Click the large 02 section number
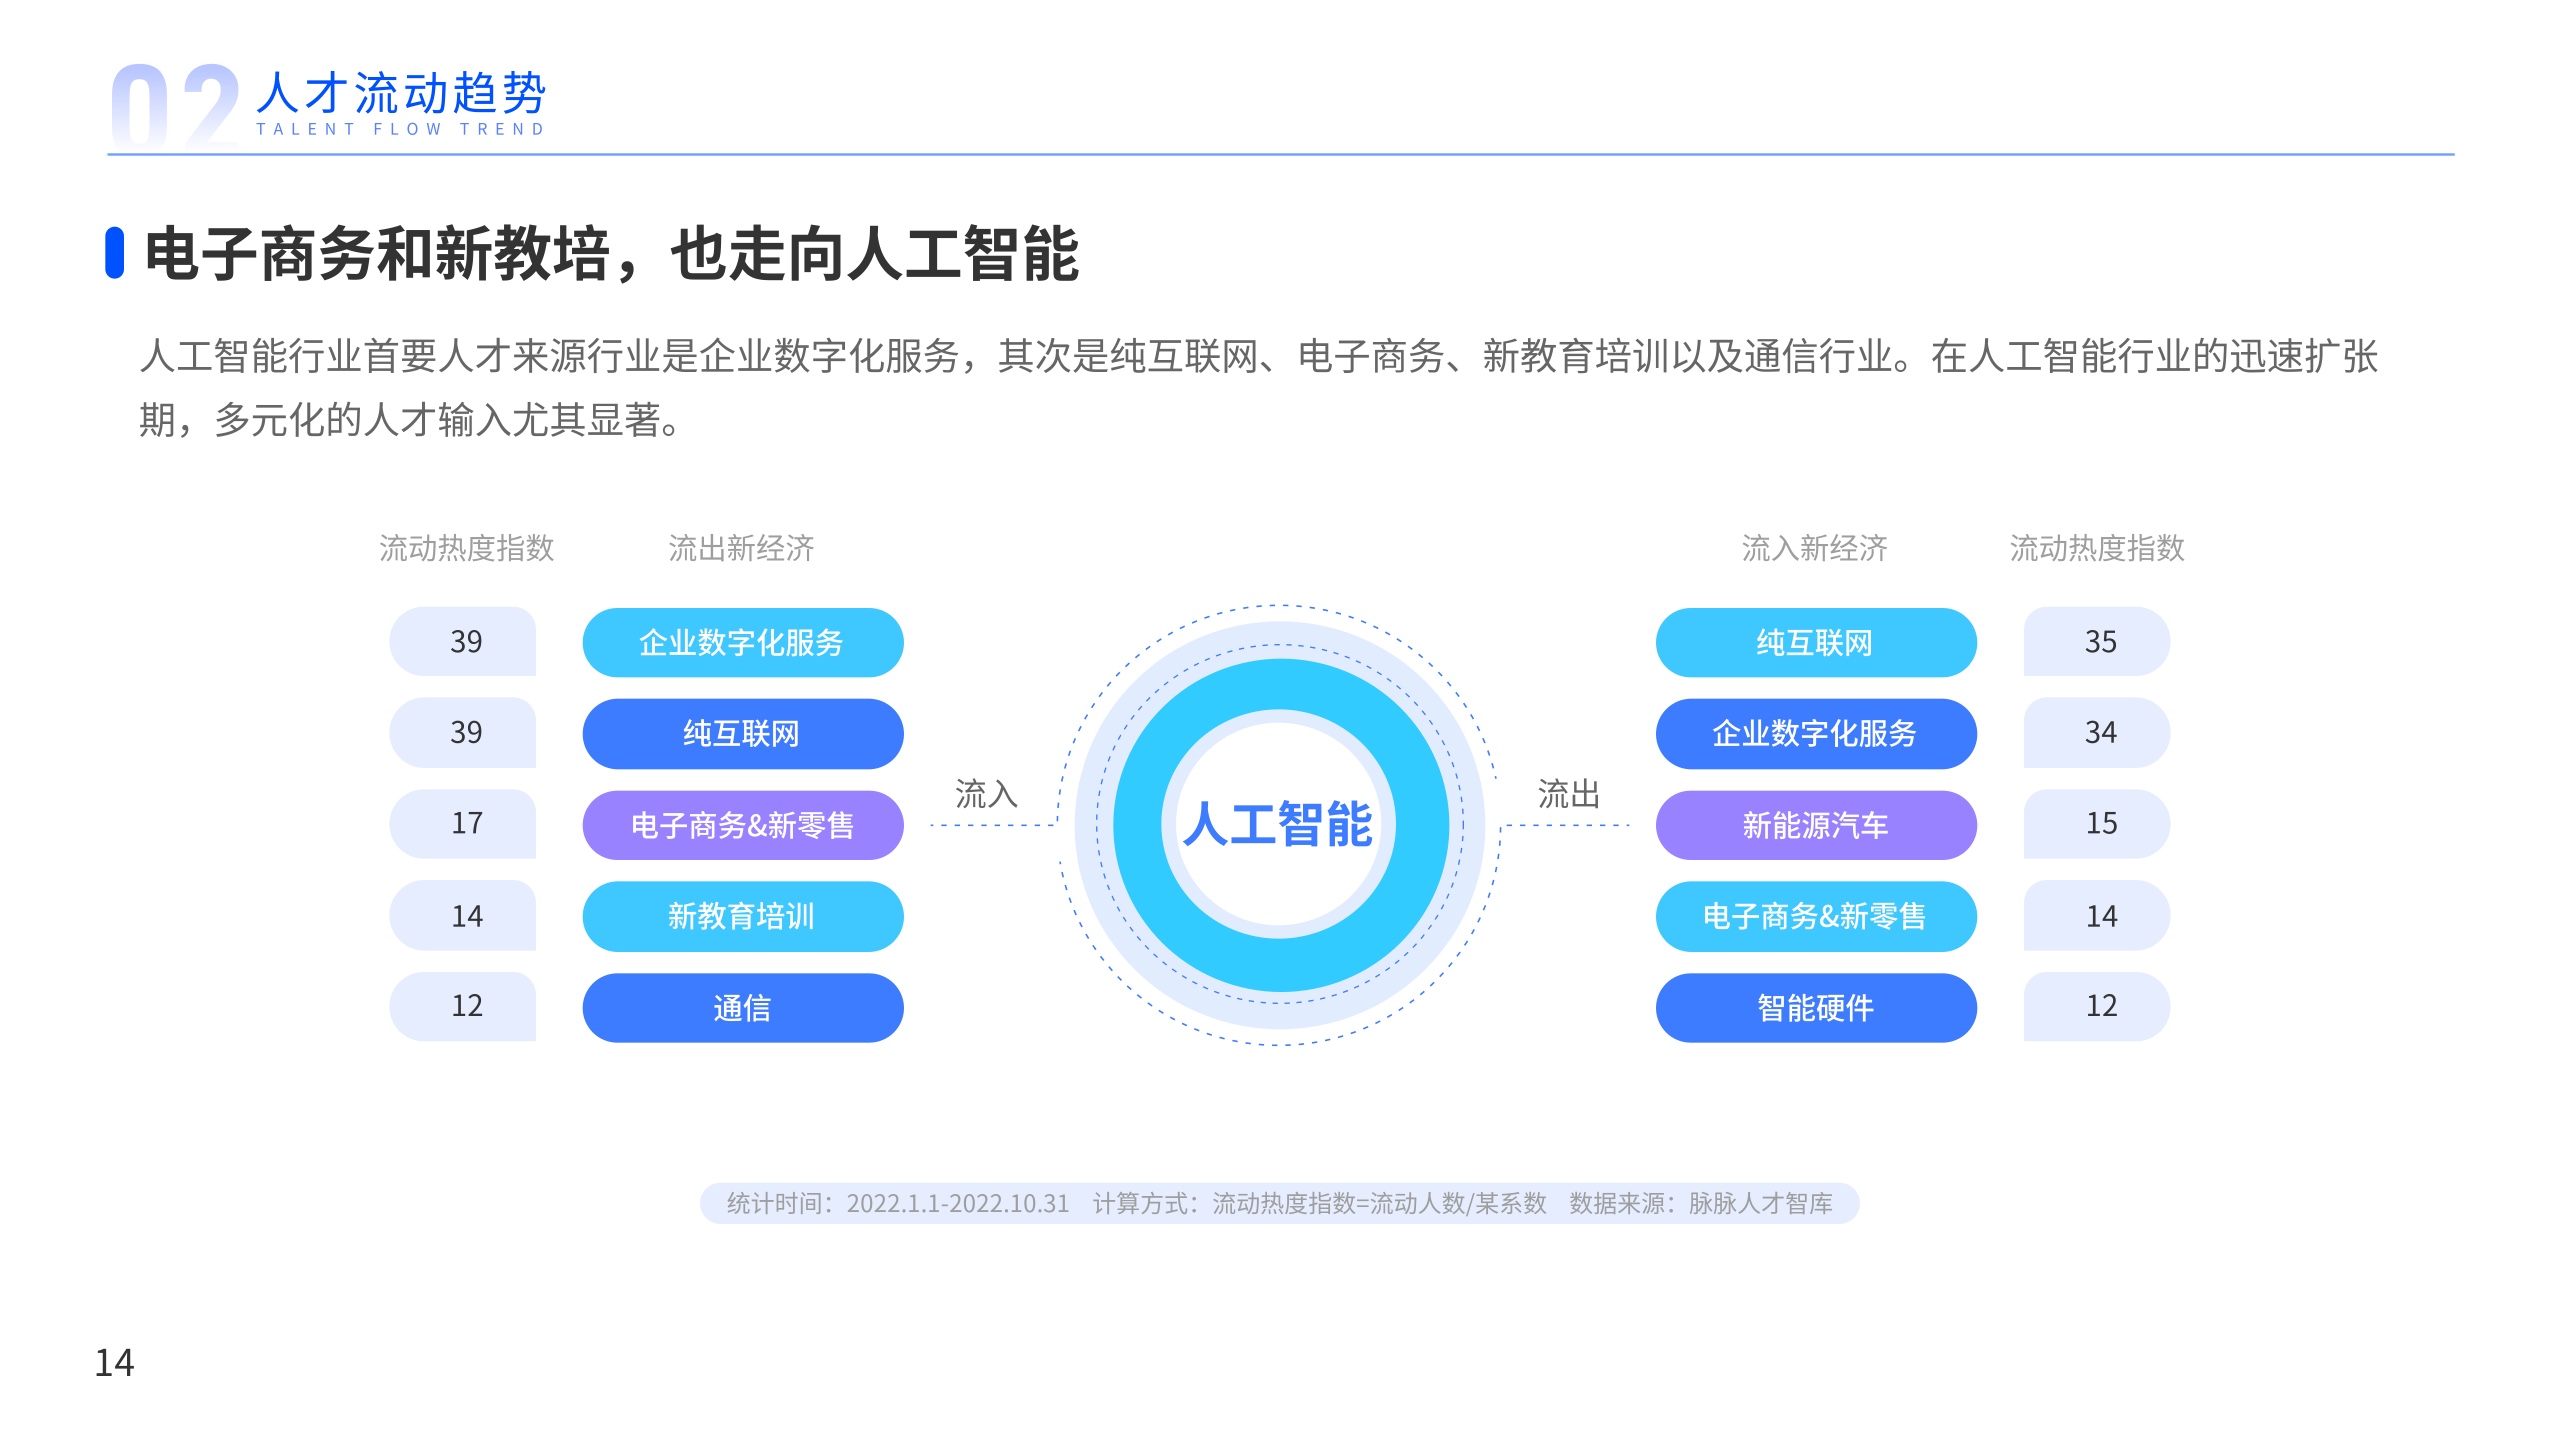2560x1440 pixels. (176, 106)
